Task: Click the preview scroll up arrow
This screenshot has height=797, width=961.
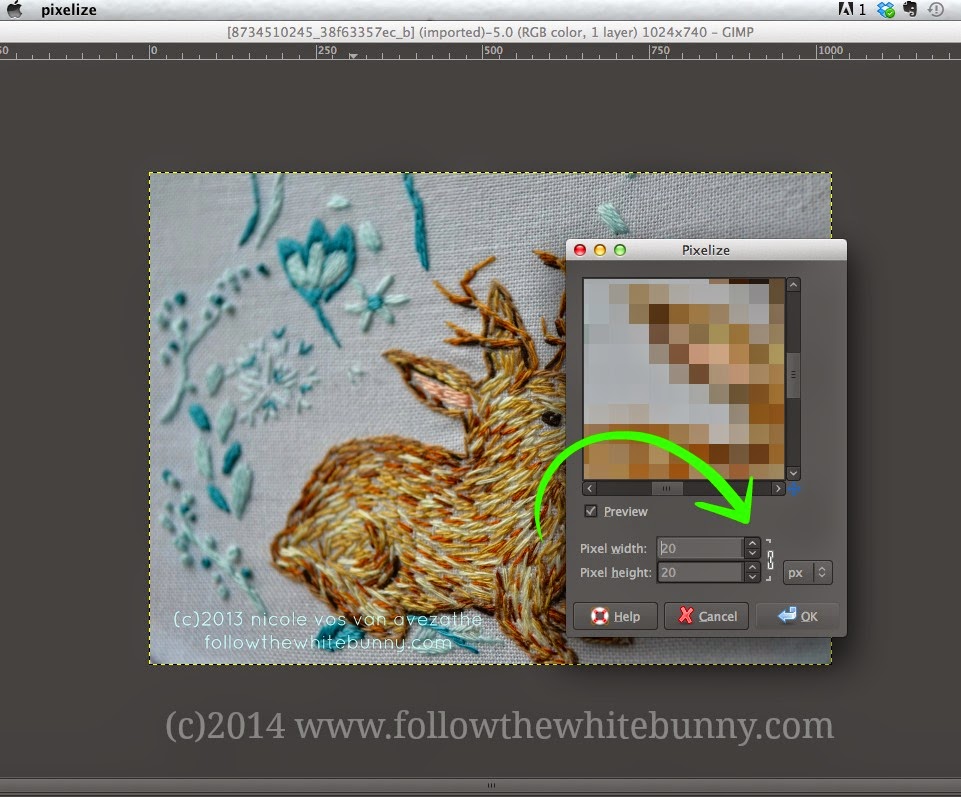Action: coord(793,284)
